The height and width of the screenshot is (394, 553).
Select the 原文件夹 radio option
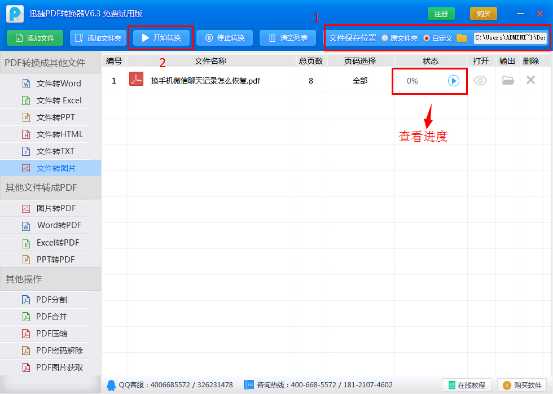click(400, 38)
